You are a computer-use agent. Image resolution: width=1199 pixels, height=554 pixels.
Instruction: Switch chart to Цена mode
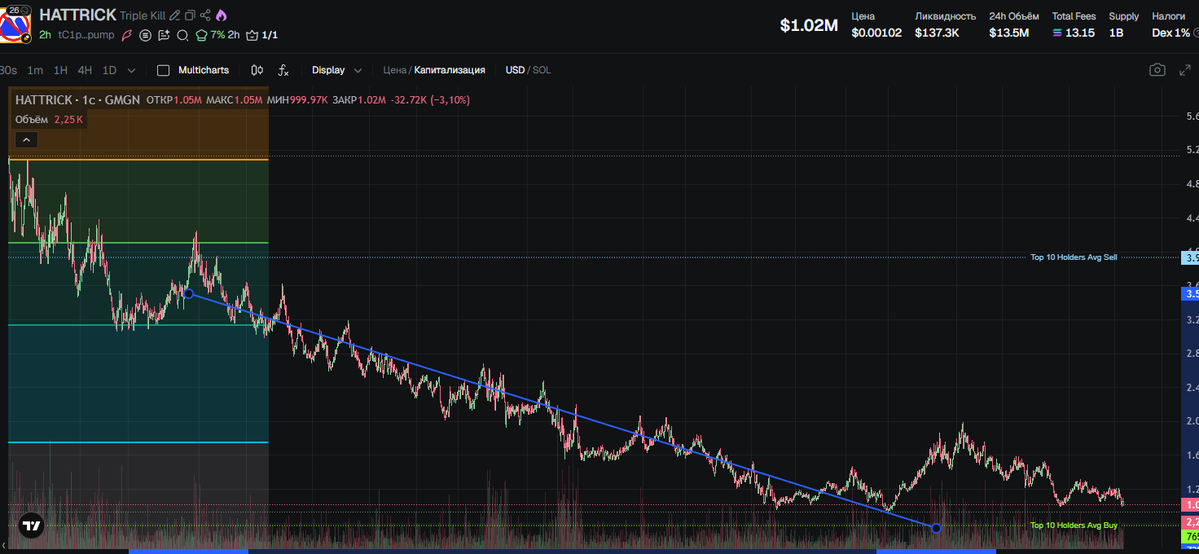point(394,70)
